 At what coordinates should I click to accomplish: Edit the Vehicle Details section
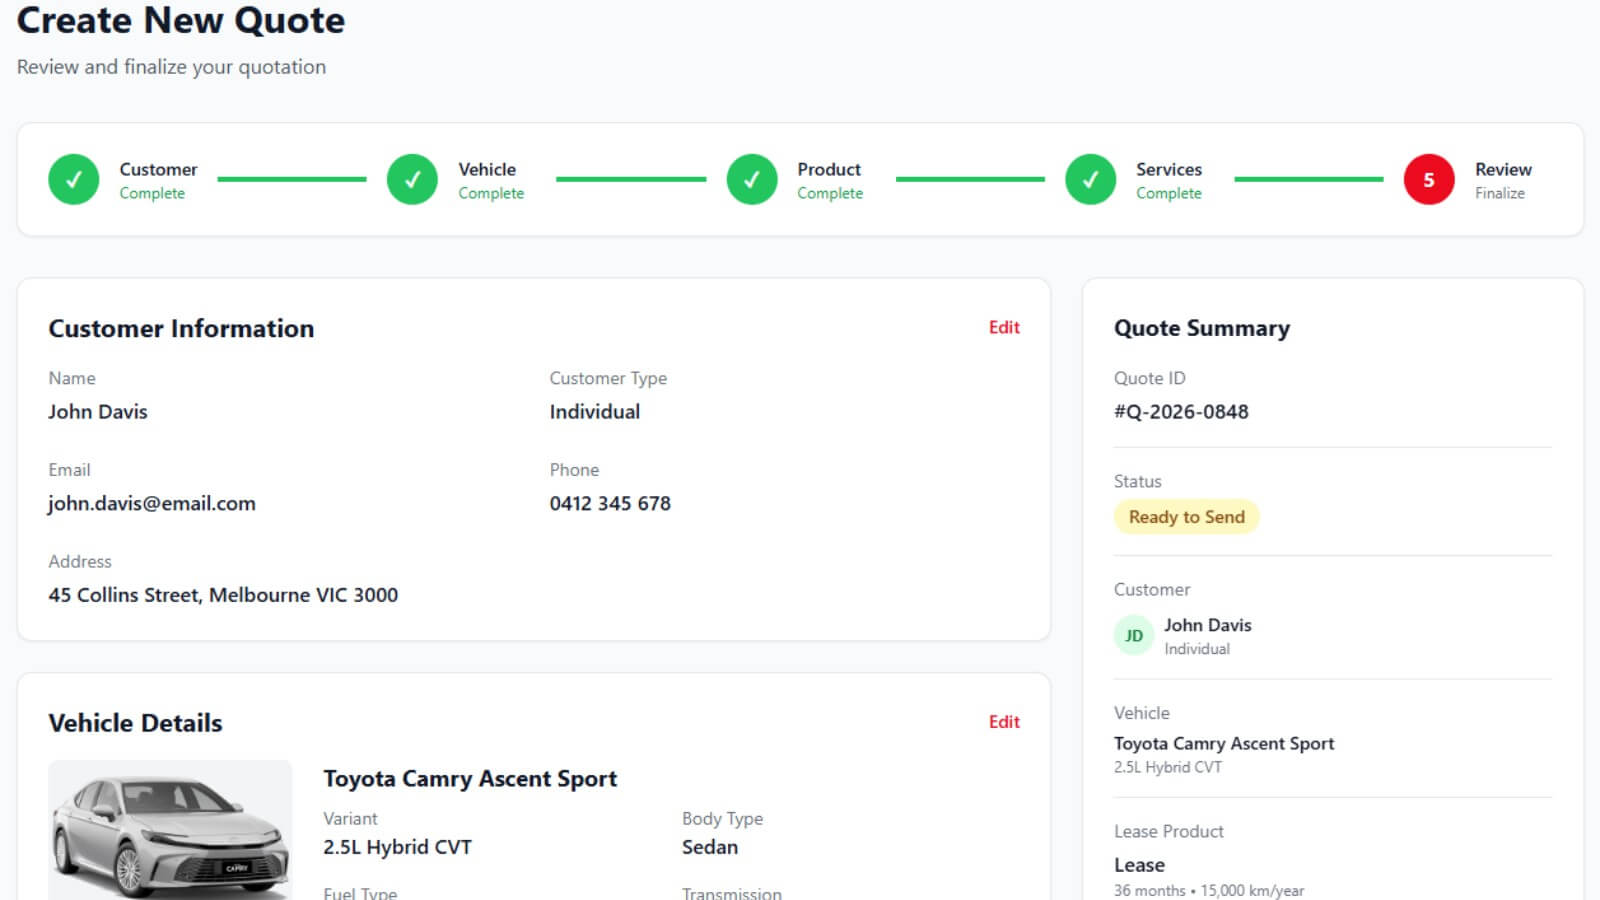1003,722
